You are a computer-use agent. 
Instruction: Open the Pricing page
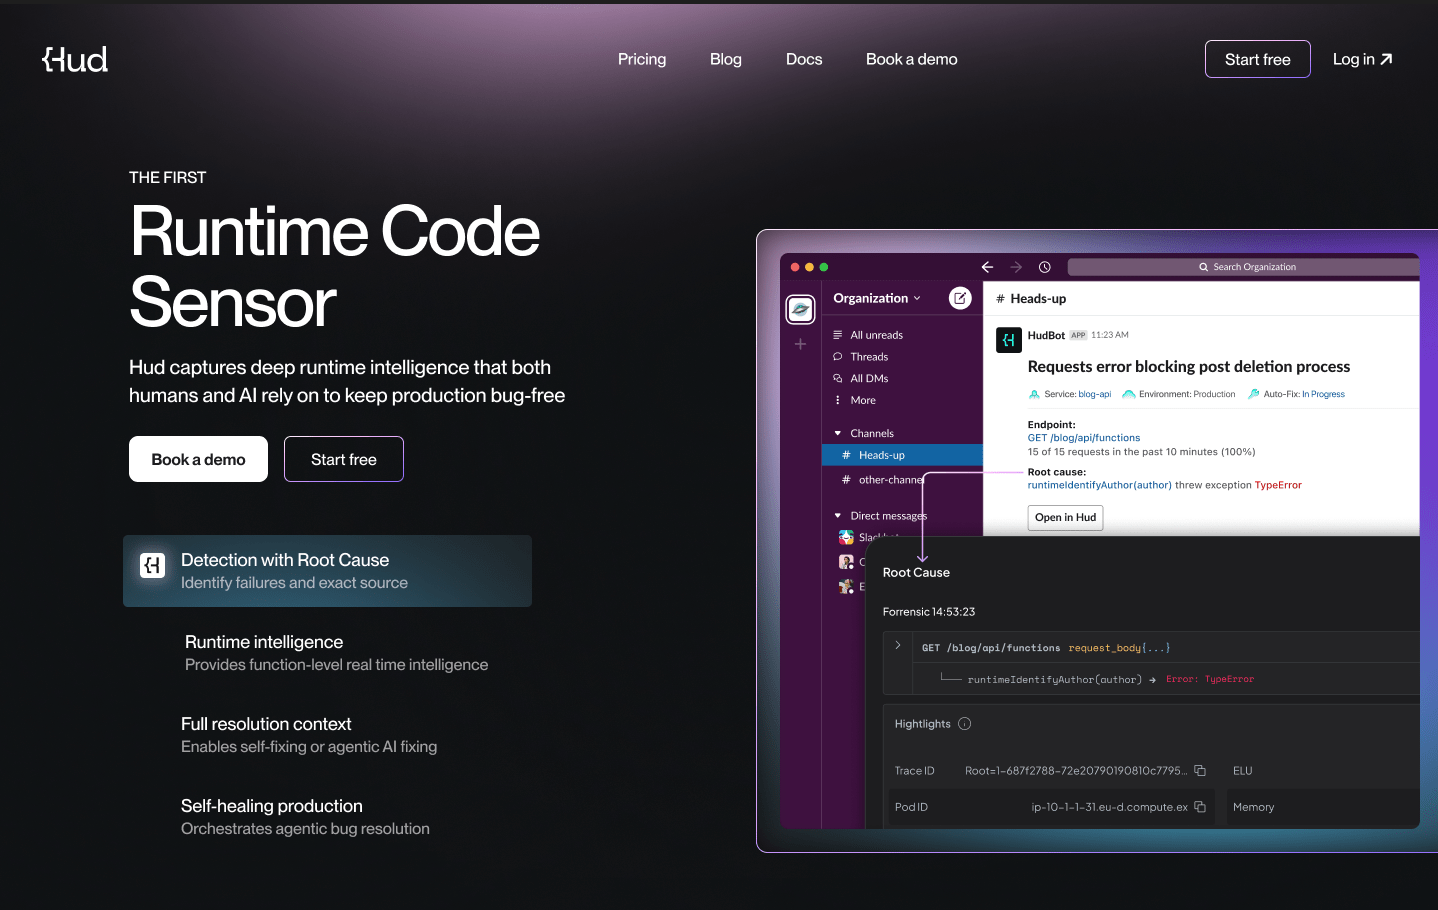pyautogui.click(x=642, y=59)
